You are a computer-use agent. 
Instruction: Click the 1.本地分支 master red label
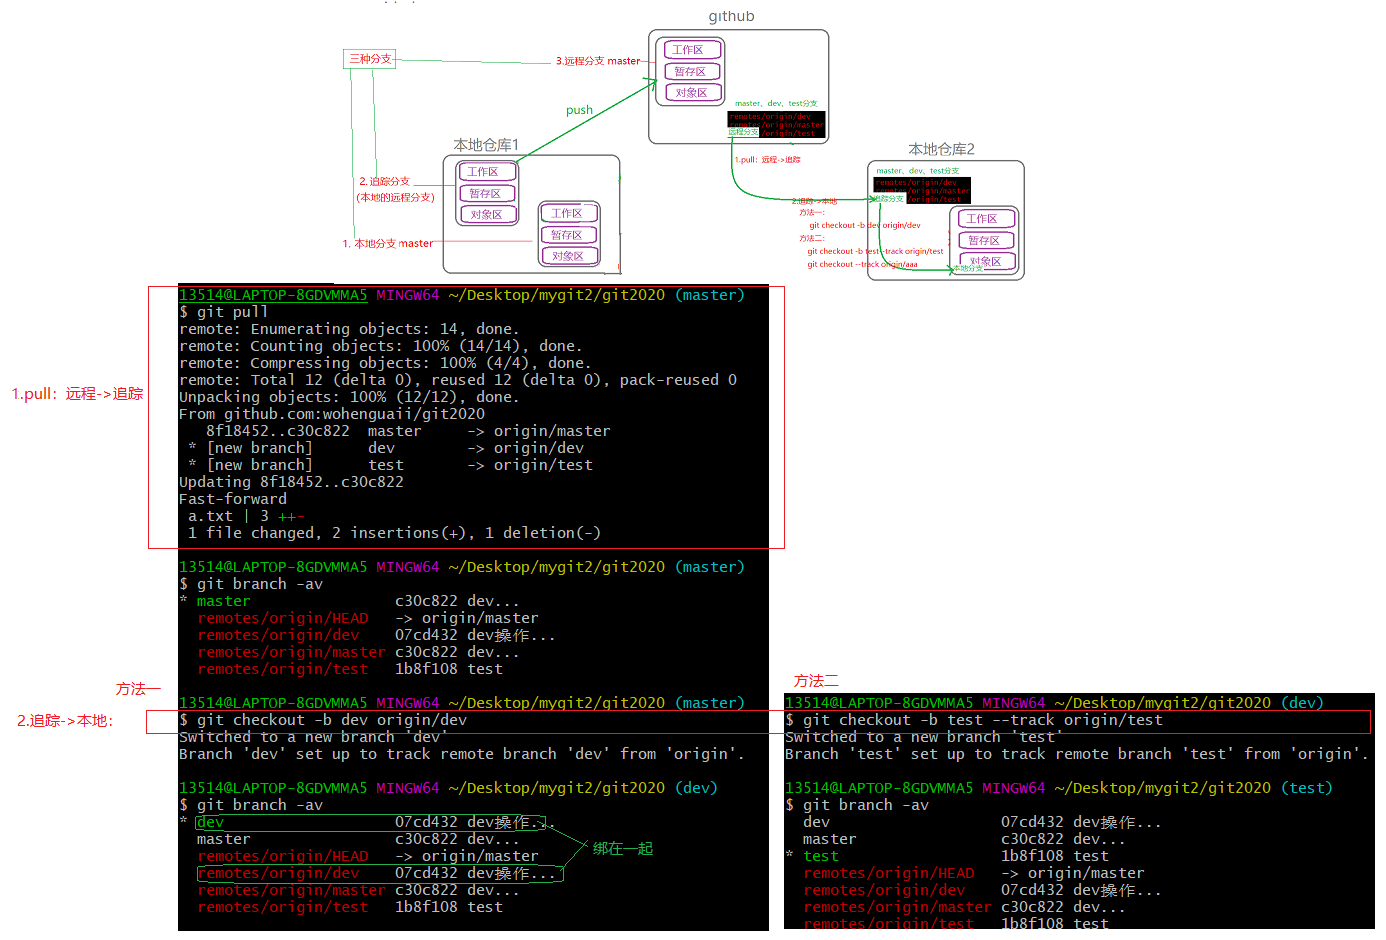[x=388, y=244]
